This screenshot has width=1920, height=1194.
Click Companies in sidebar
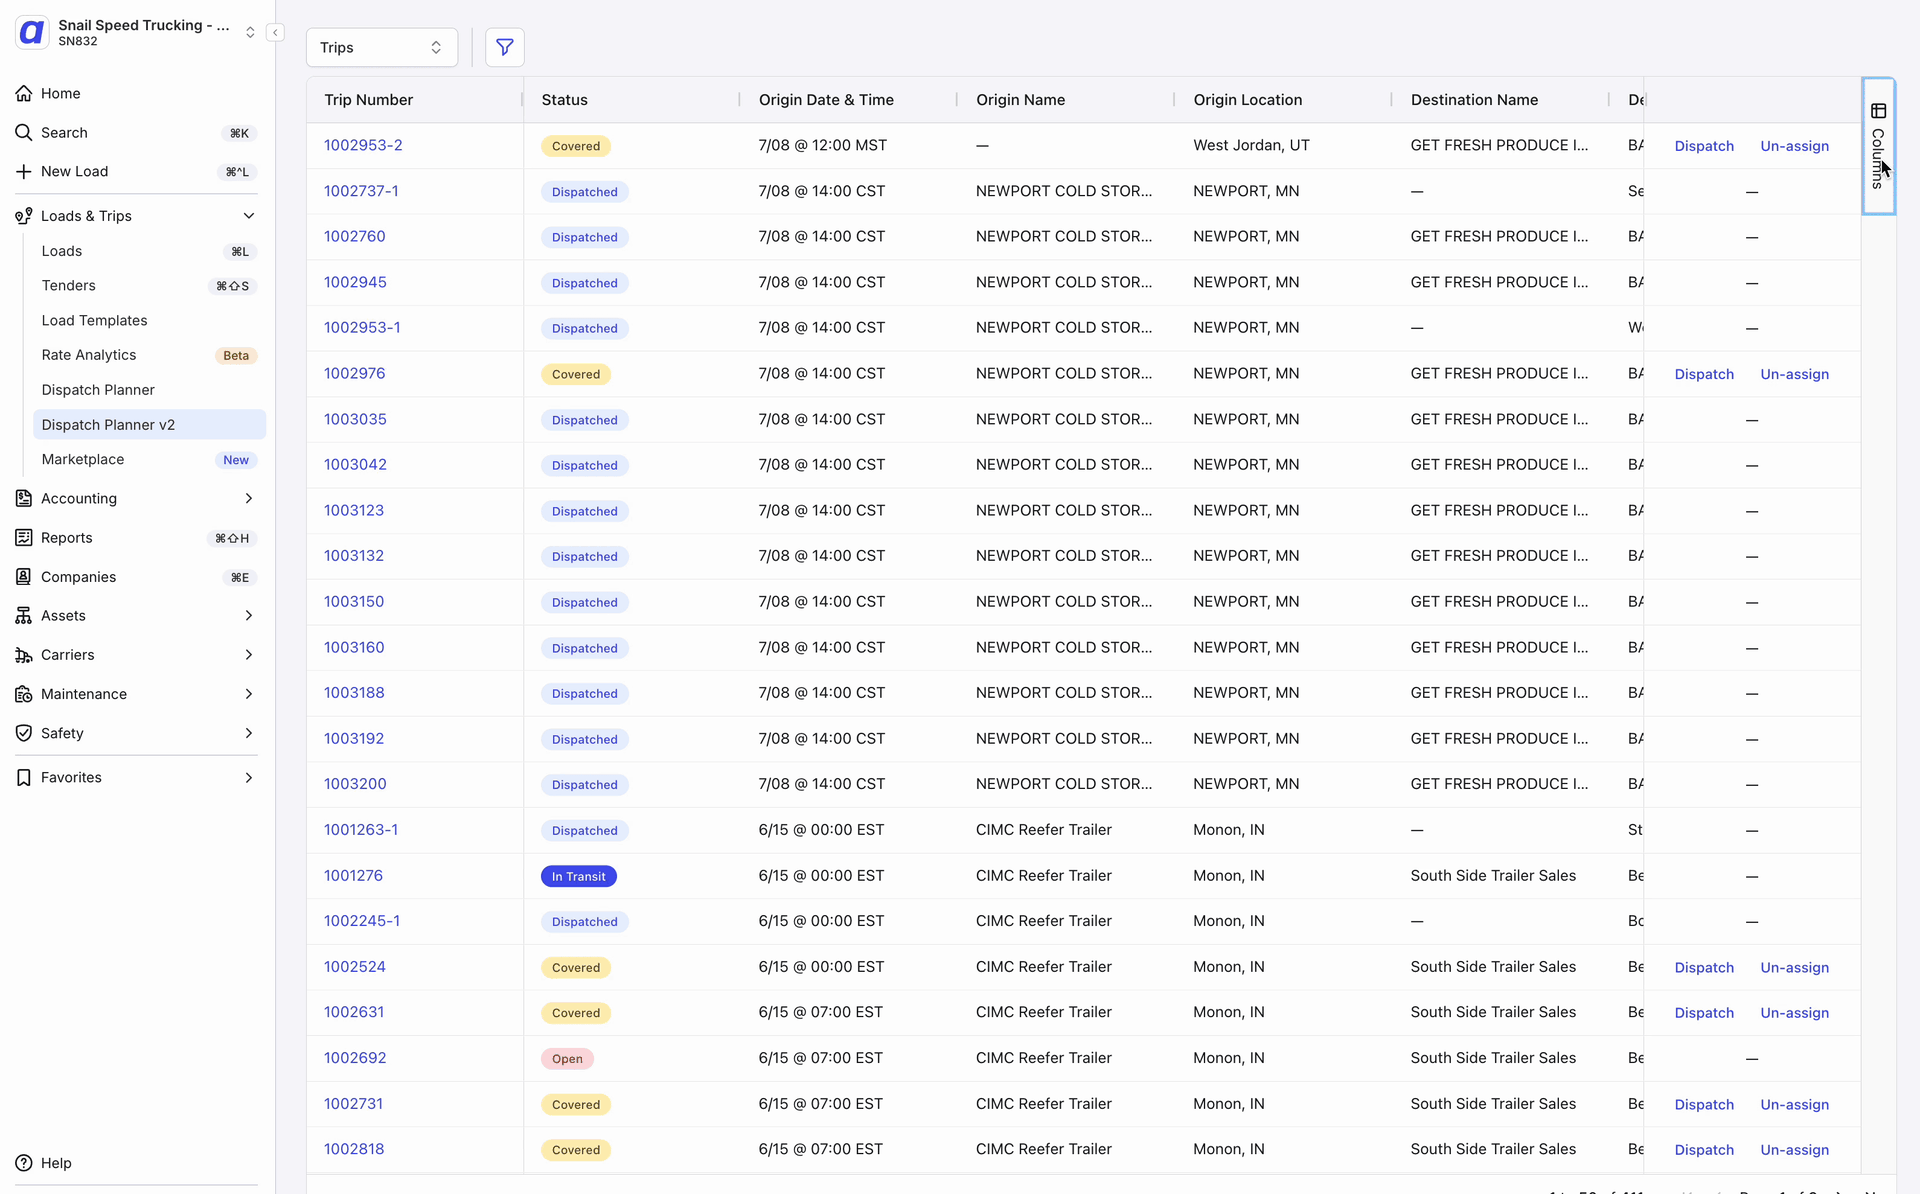[79, 577]
